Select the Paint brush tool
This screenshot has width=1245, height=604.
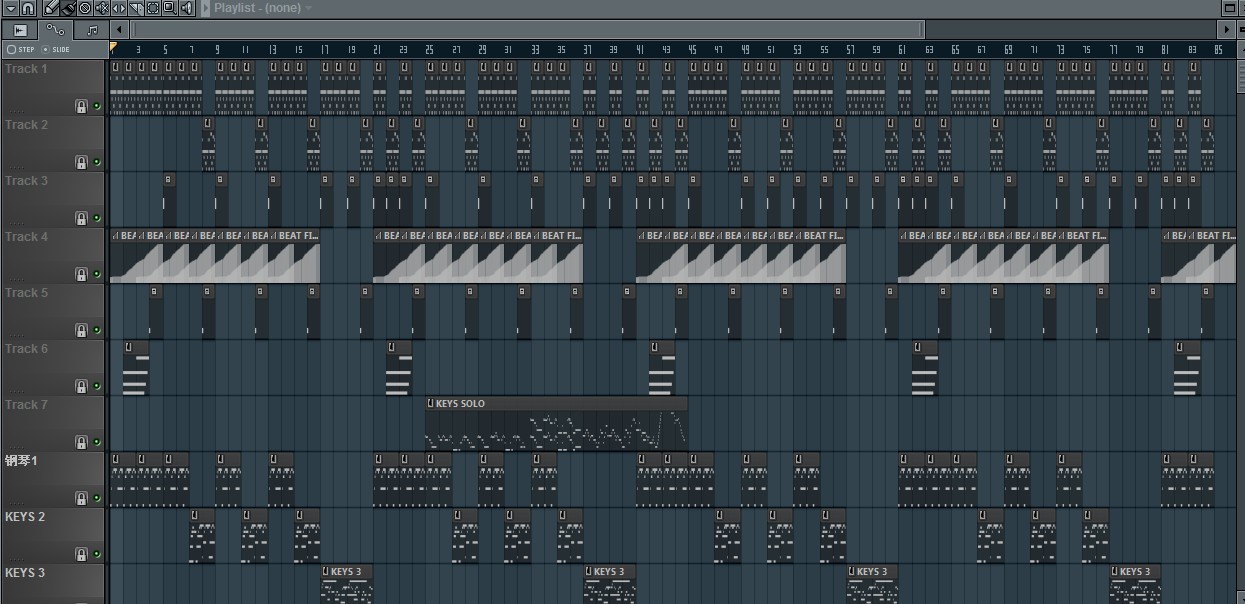pos(68,8)
